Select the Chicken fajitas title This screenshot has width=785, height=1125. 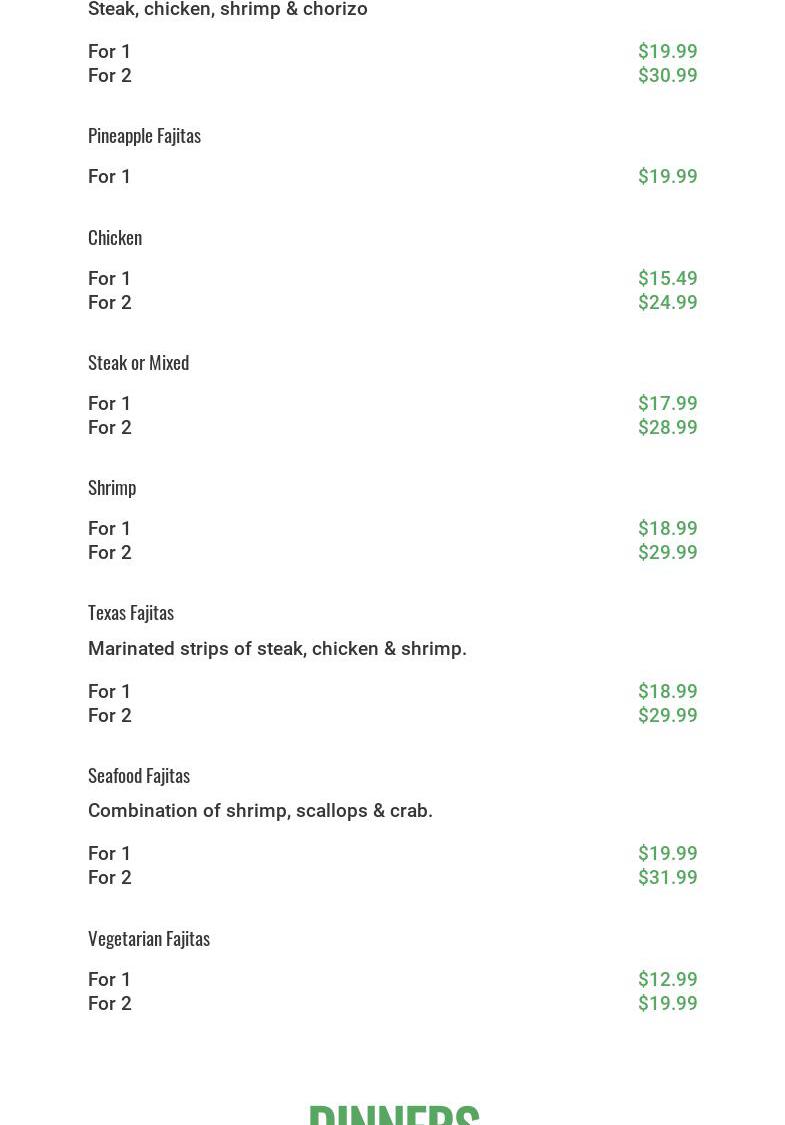pyautogui.click(x=115, y=237)
